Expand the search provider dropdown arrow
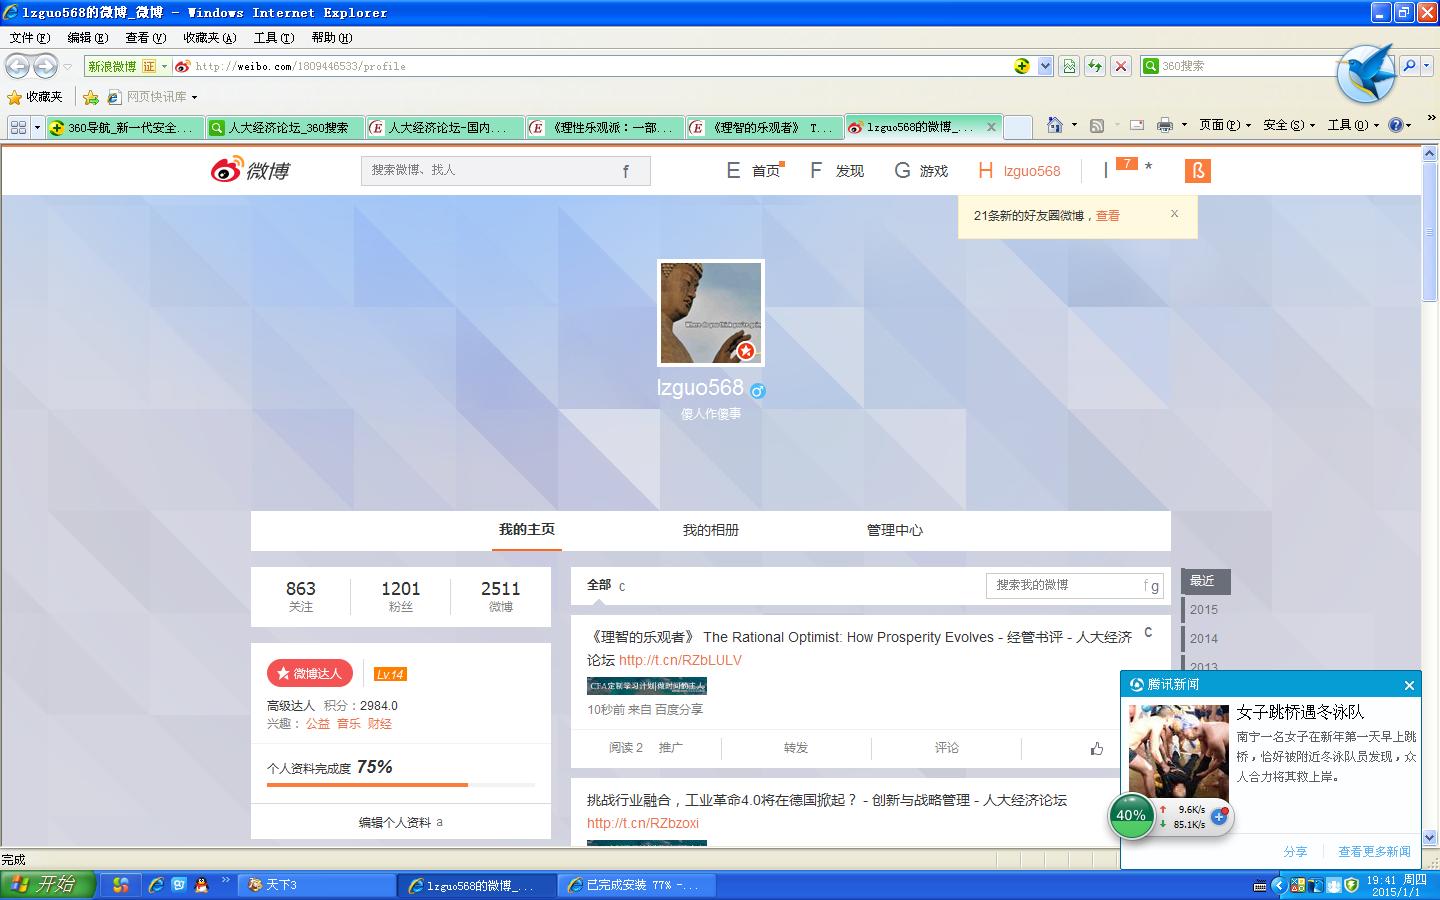1440x900 pixels. click(1426, 66)
